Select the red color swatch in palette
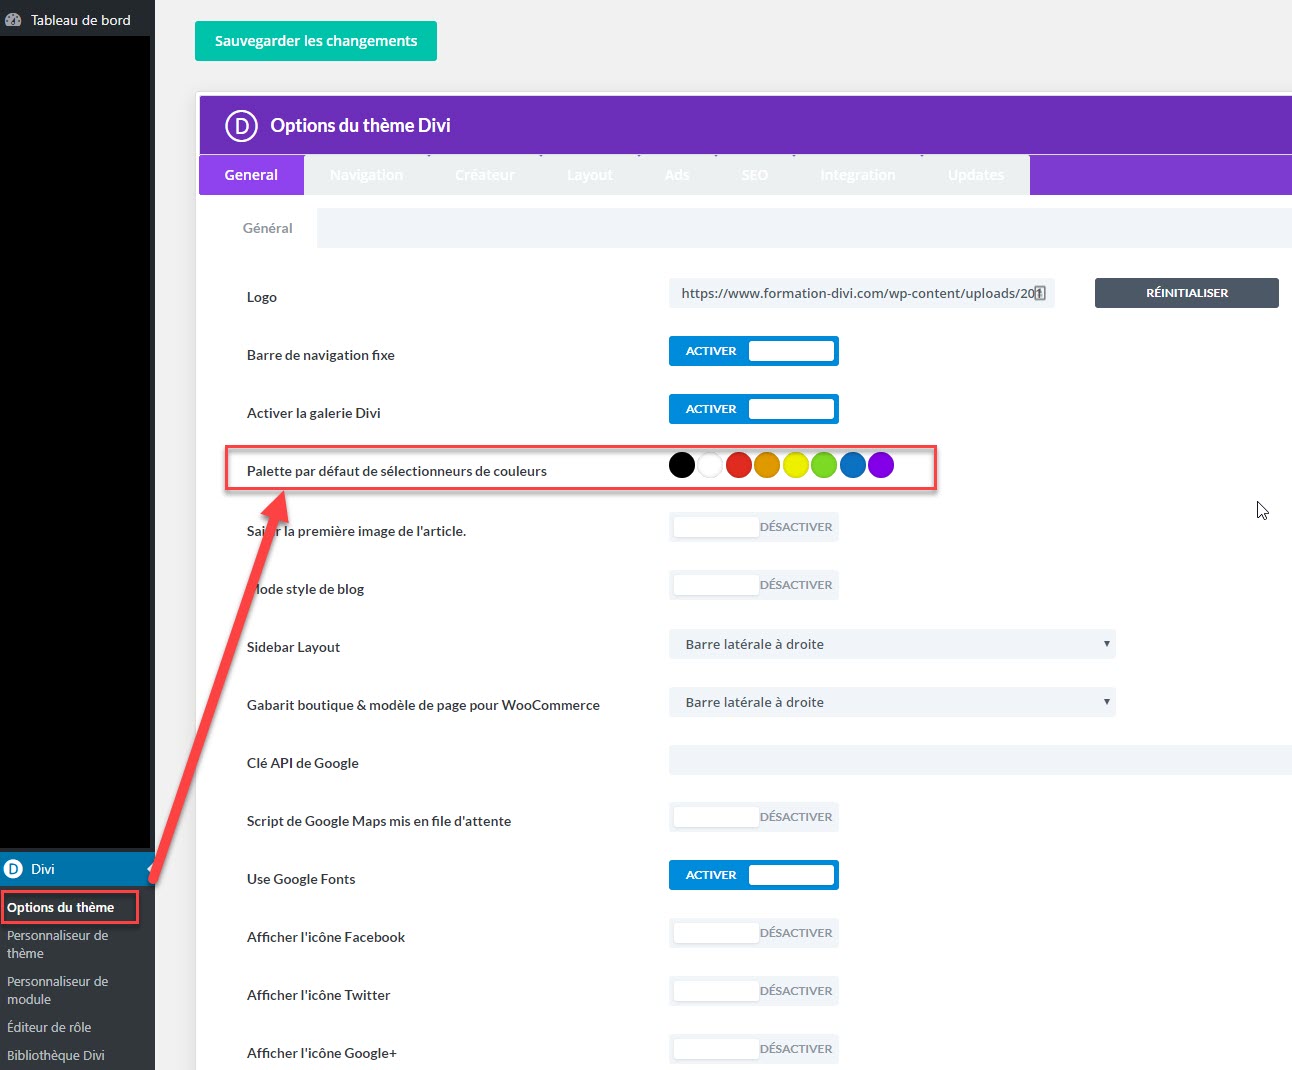 tap(739, 465)
